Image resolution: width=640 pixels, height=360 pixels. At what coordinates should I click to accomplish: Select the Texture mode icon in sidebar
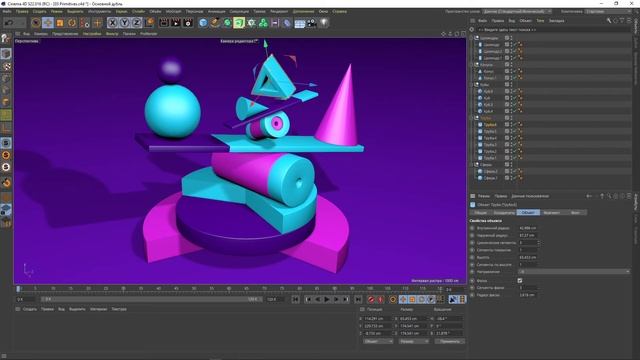(x=6, y=66)
